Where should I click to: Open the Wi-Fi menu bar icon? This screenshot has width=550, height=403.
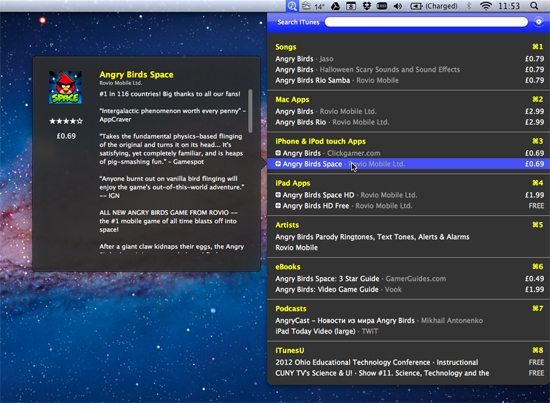click(485, 6)
